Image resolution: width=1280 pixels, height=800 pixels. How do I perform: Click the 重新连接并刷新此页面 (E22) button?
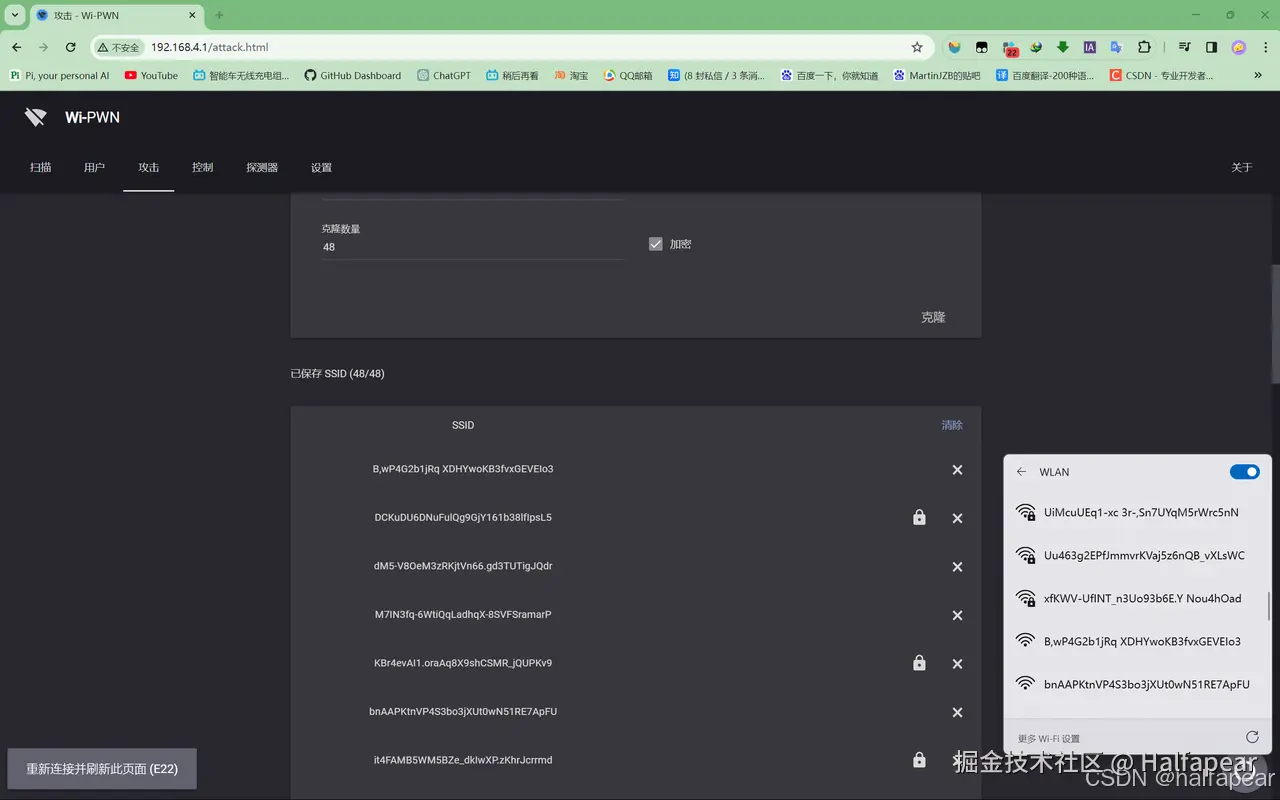point(102,769)
